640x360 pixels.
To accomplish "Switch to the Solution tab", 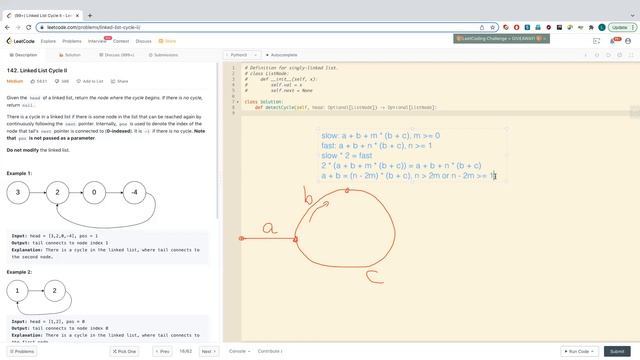I will point(70,55).
